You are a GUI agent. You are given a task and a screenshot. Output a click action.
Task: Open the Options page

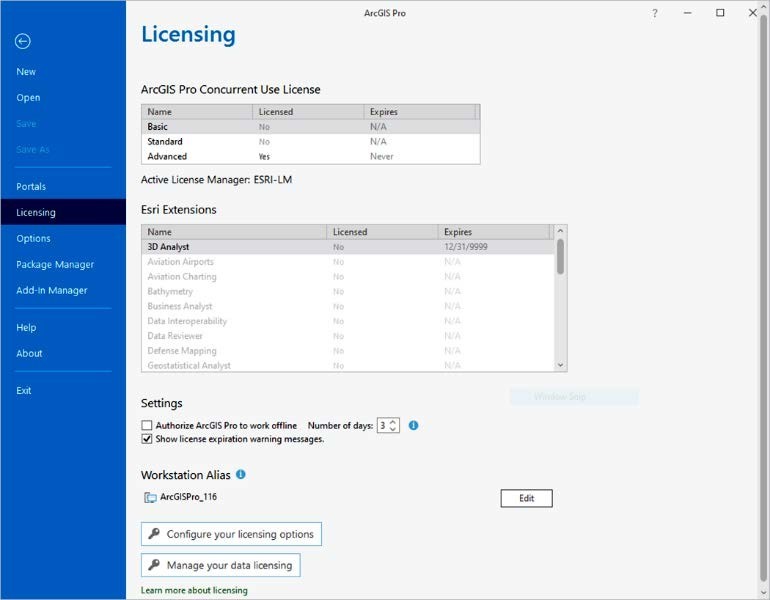(33, 239)
